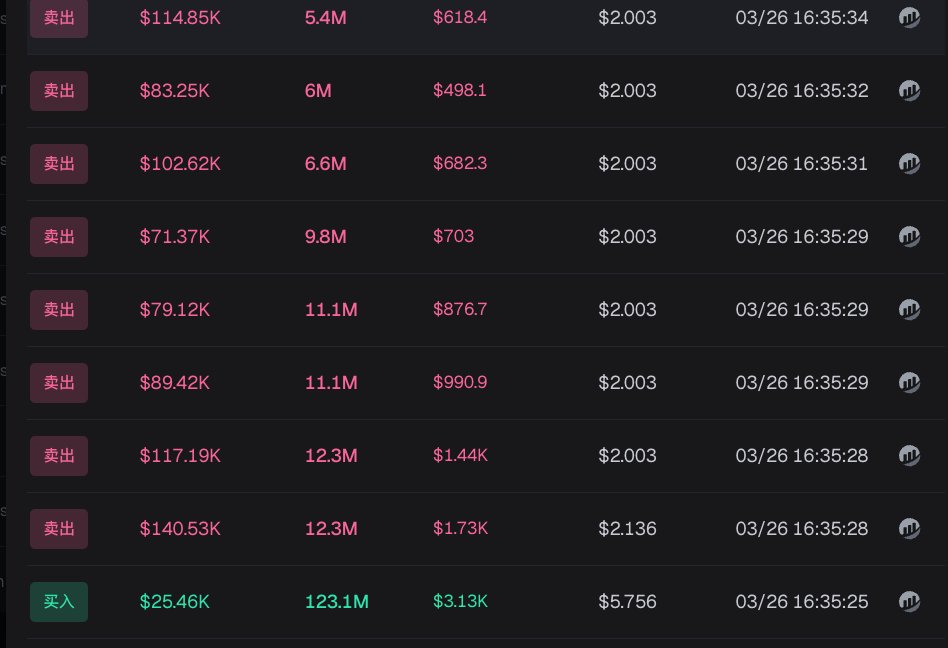Click the $2.136 price

(628, 528)
